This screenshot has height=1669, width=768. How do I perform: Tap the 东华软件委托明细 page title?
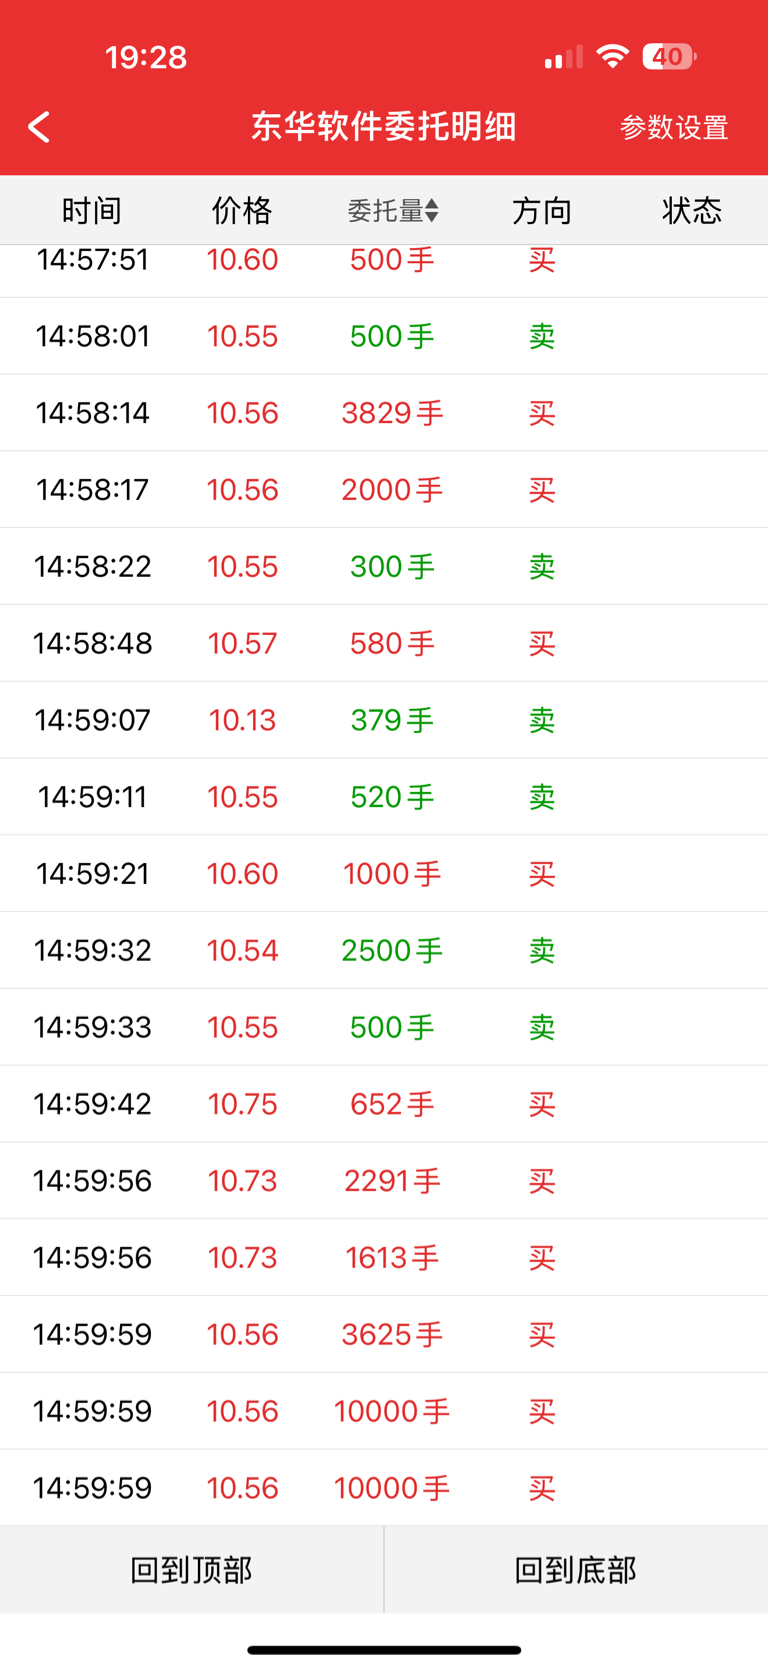pyautogui.click(x=383, y=127)
